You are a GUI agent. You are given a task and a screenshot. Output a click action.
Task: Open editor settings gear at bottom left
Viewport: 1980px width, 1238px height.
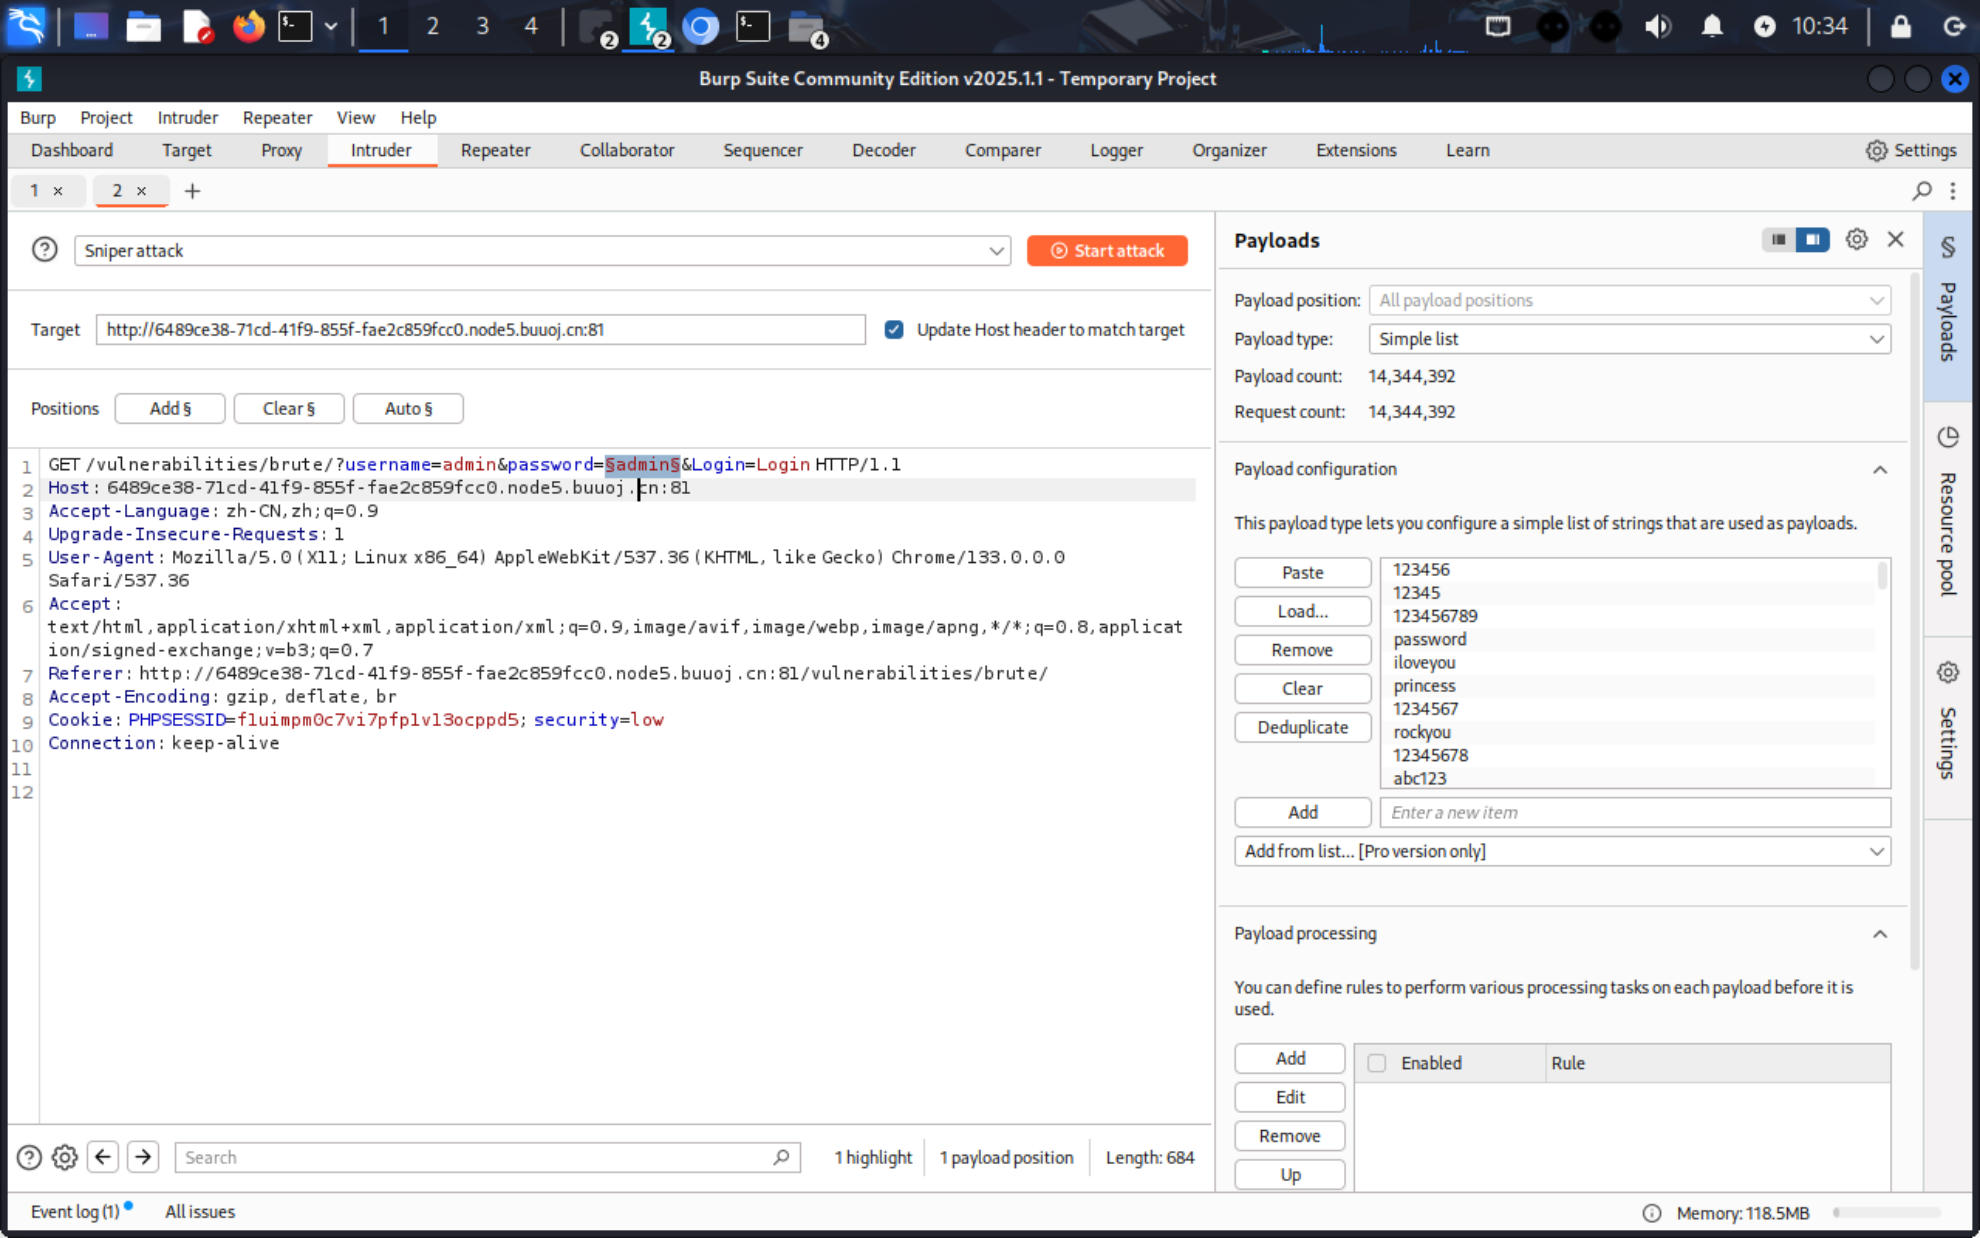[x=65, y=1157]
